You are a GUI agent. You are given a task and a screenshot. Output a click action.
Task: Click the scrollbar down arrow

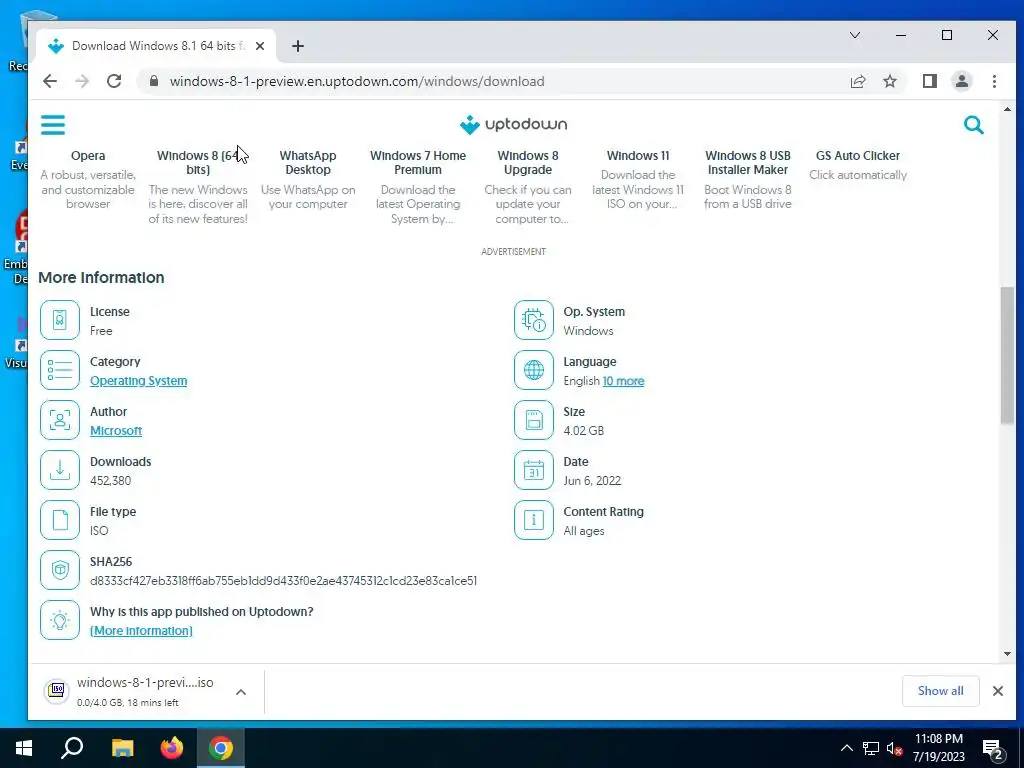click(x=1006, y=654)
